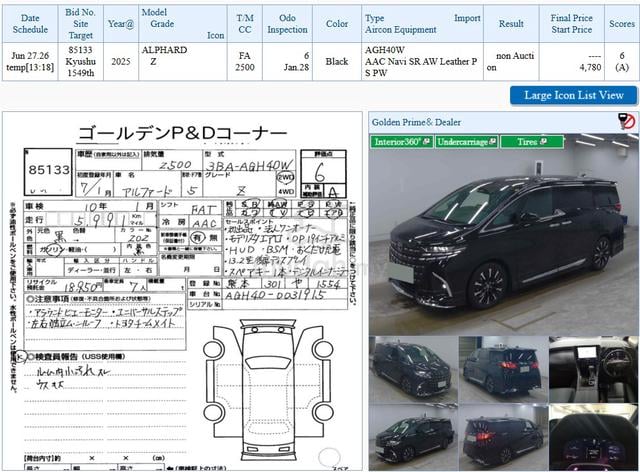Click the auction sheet image
The width and height of the screenshot is (640, 472).
182,291
